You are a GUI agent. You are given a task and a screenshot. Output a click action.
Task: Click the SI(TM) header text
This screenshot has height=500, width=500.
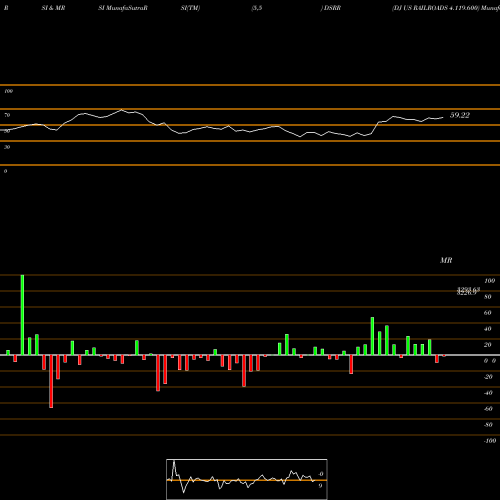coord(190,8)
